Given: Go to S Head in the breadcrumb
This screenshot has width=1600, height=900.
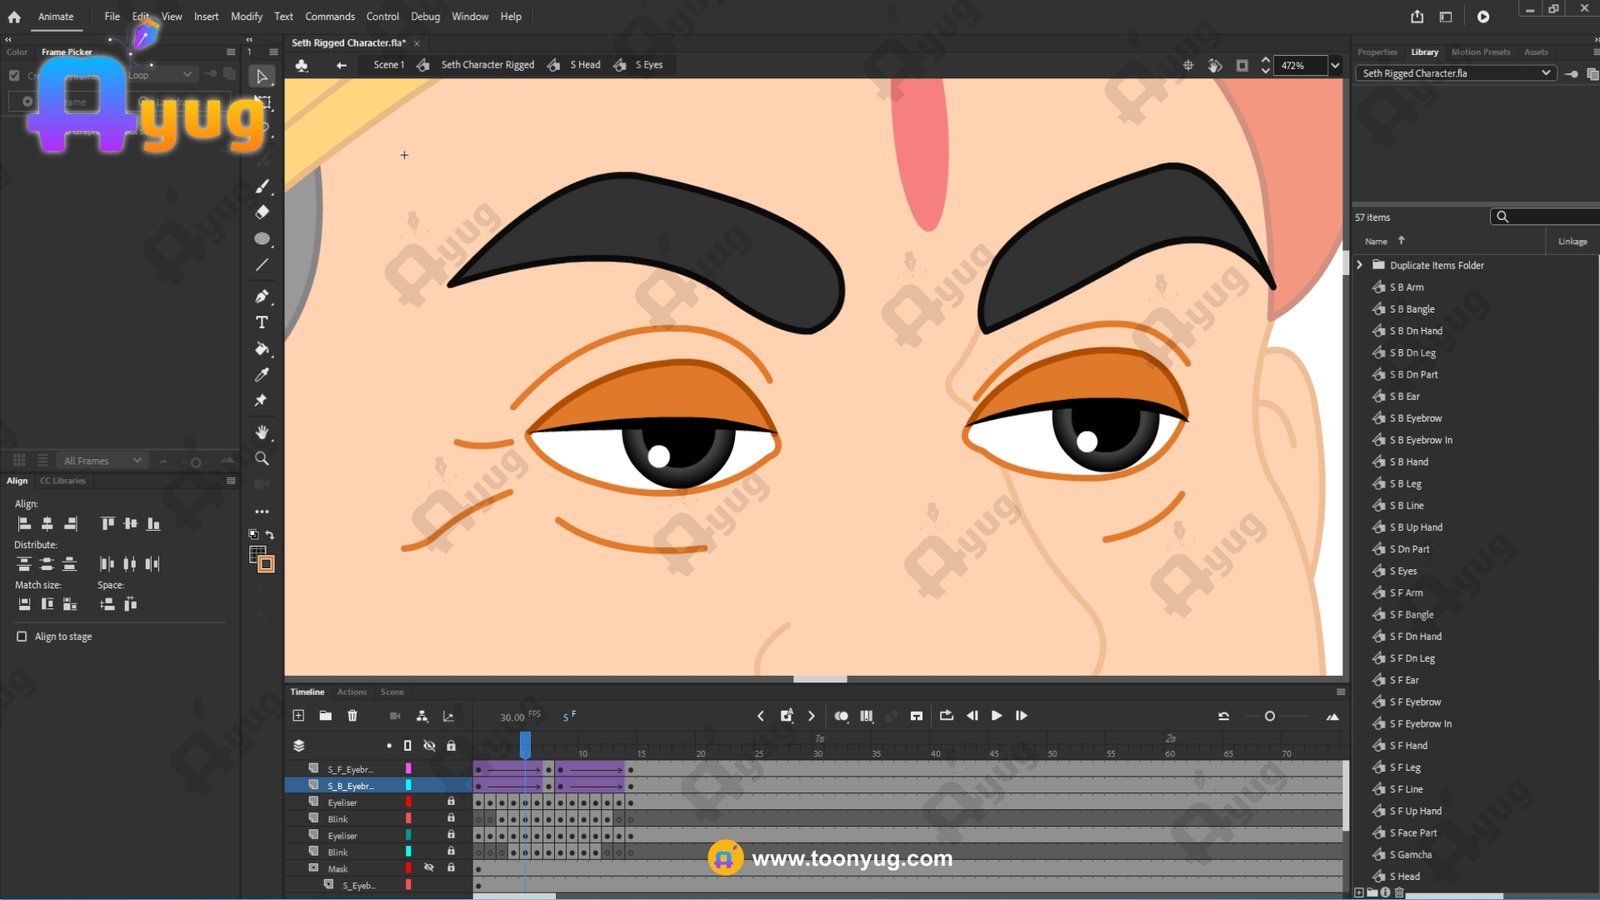Looking at the screenshot, I should 585,65.
